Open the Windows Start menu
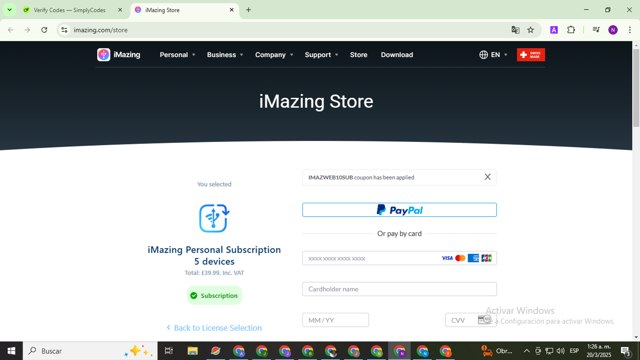 point(11,351)
